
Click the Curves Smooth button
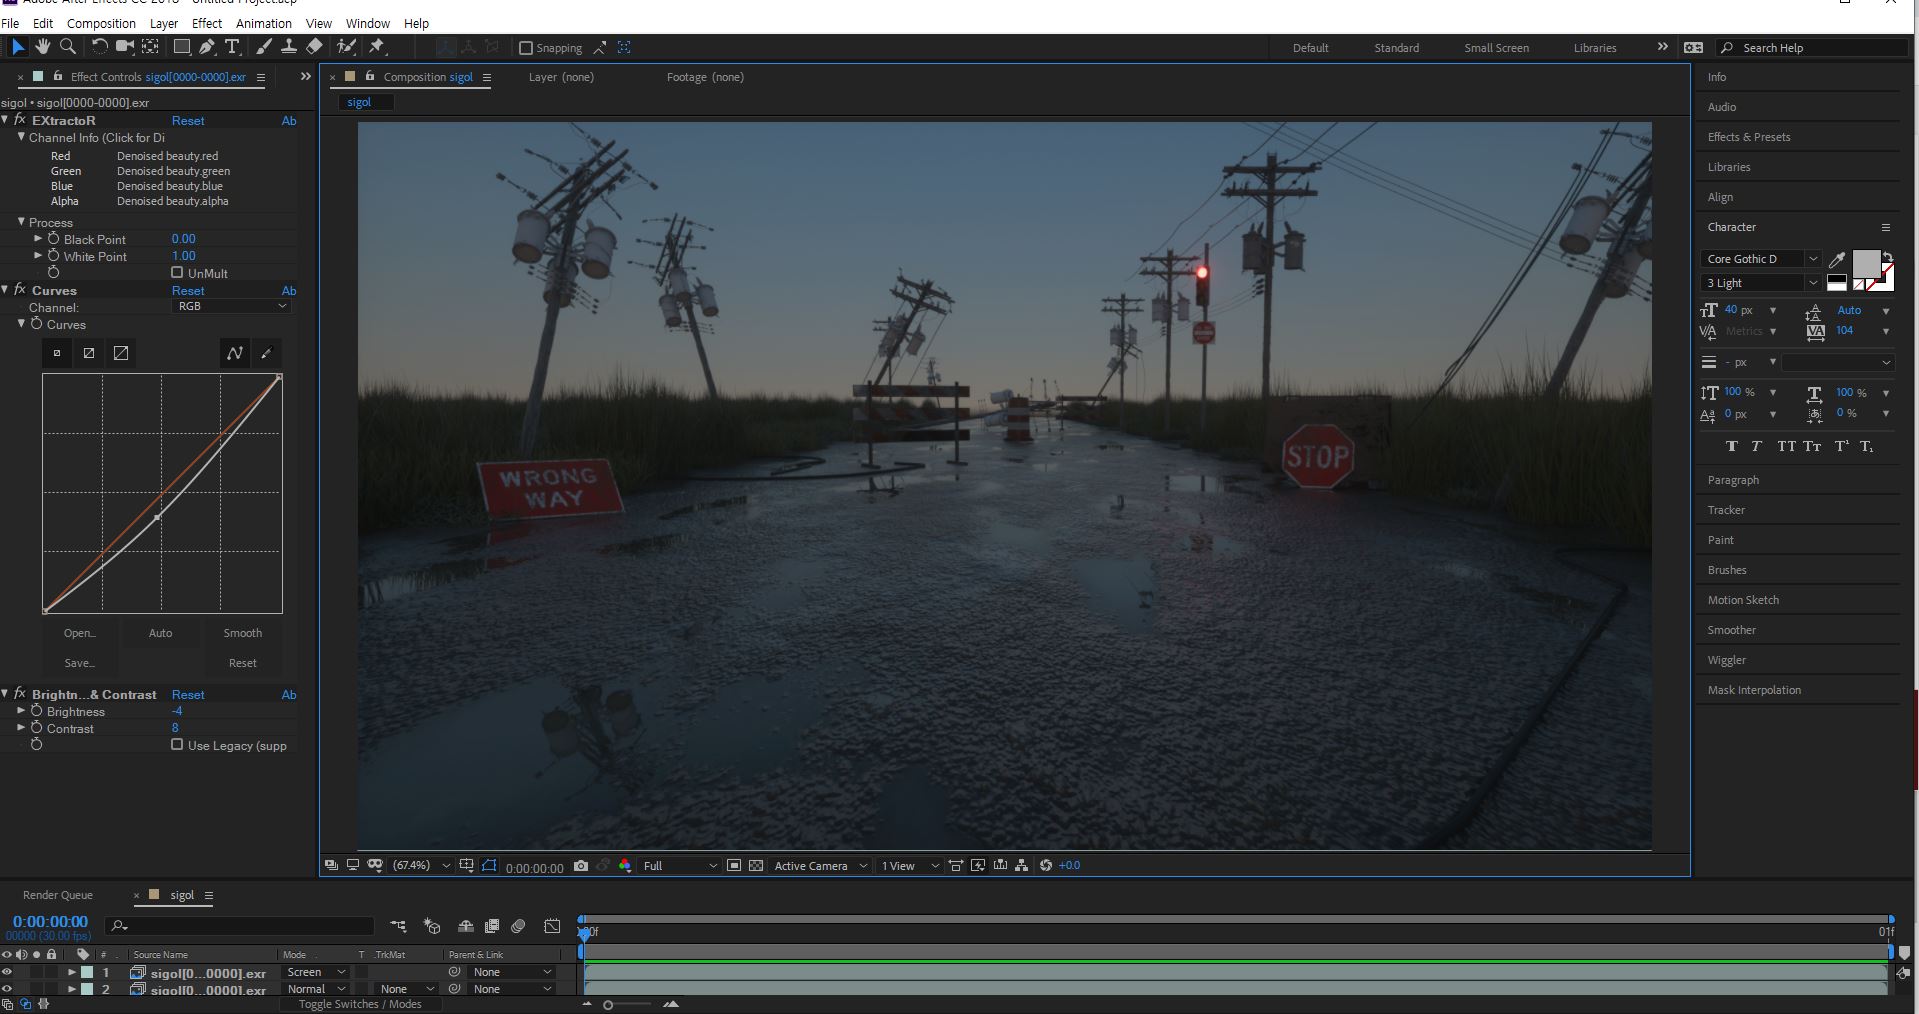(243, 633)
